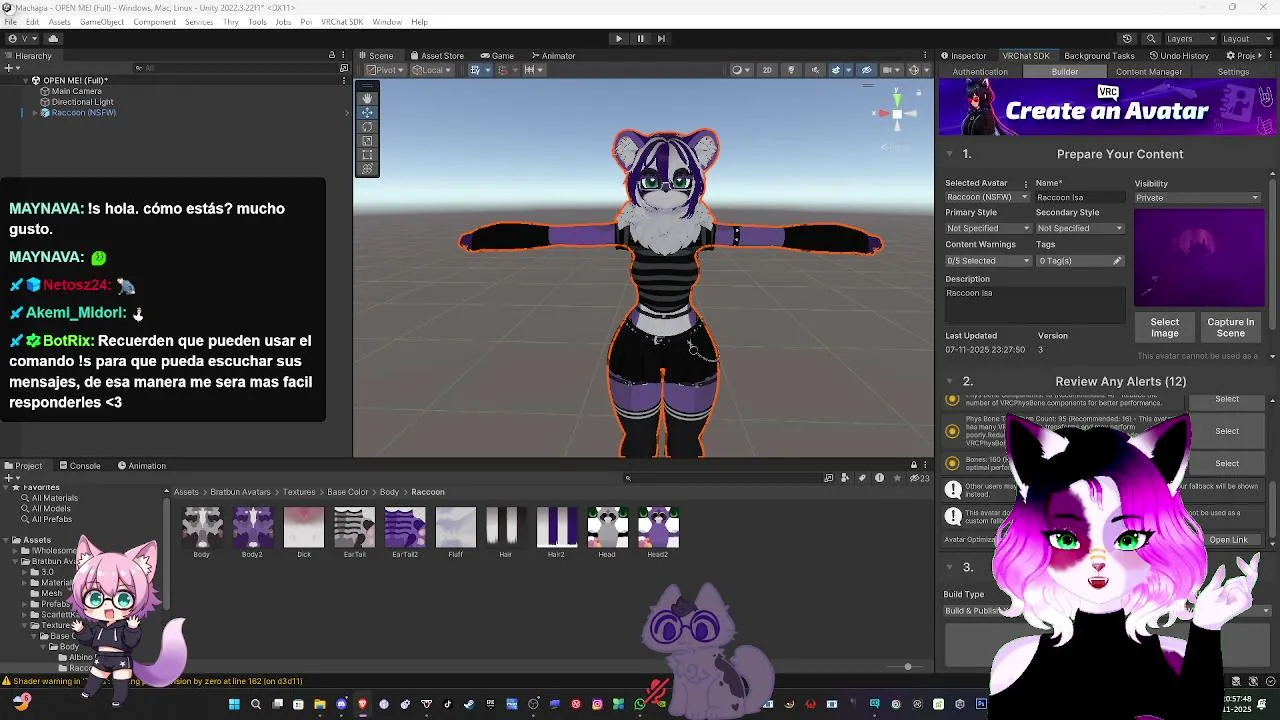Open the draw mode shading dropdown
Image resolution: width=1280 pixels, height=720 pixels.
(x=740, y=70)
